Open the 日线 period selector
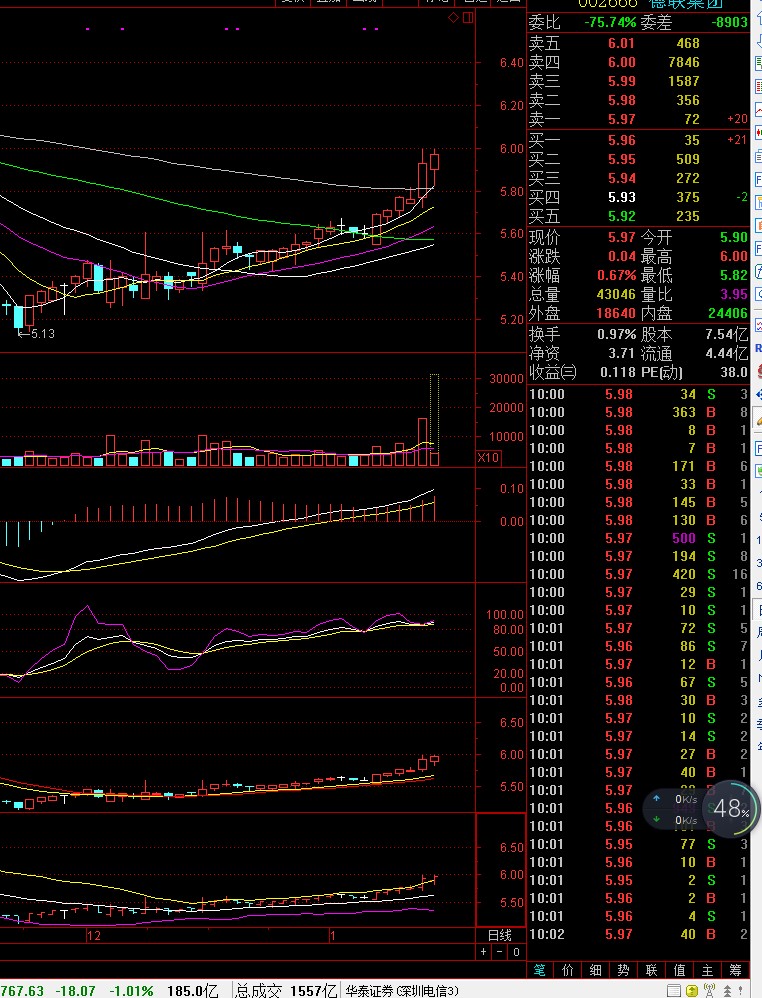Screen dimensions: 762x998 click(500, 935)
